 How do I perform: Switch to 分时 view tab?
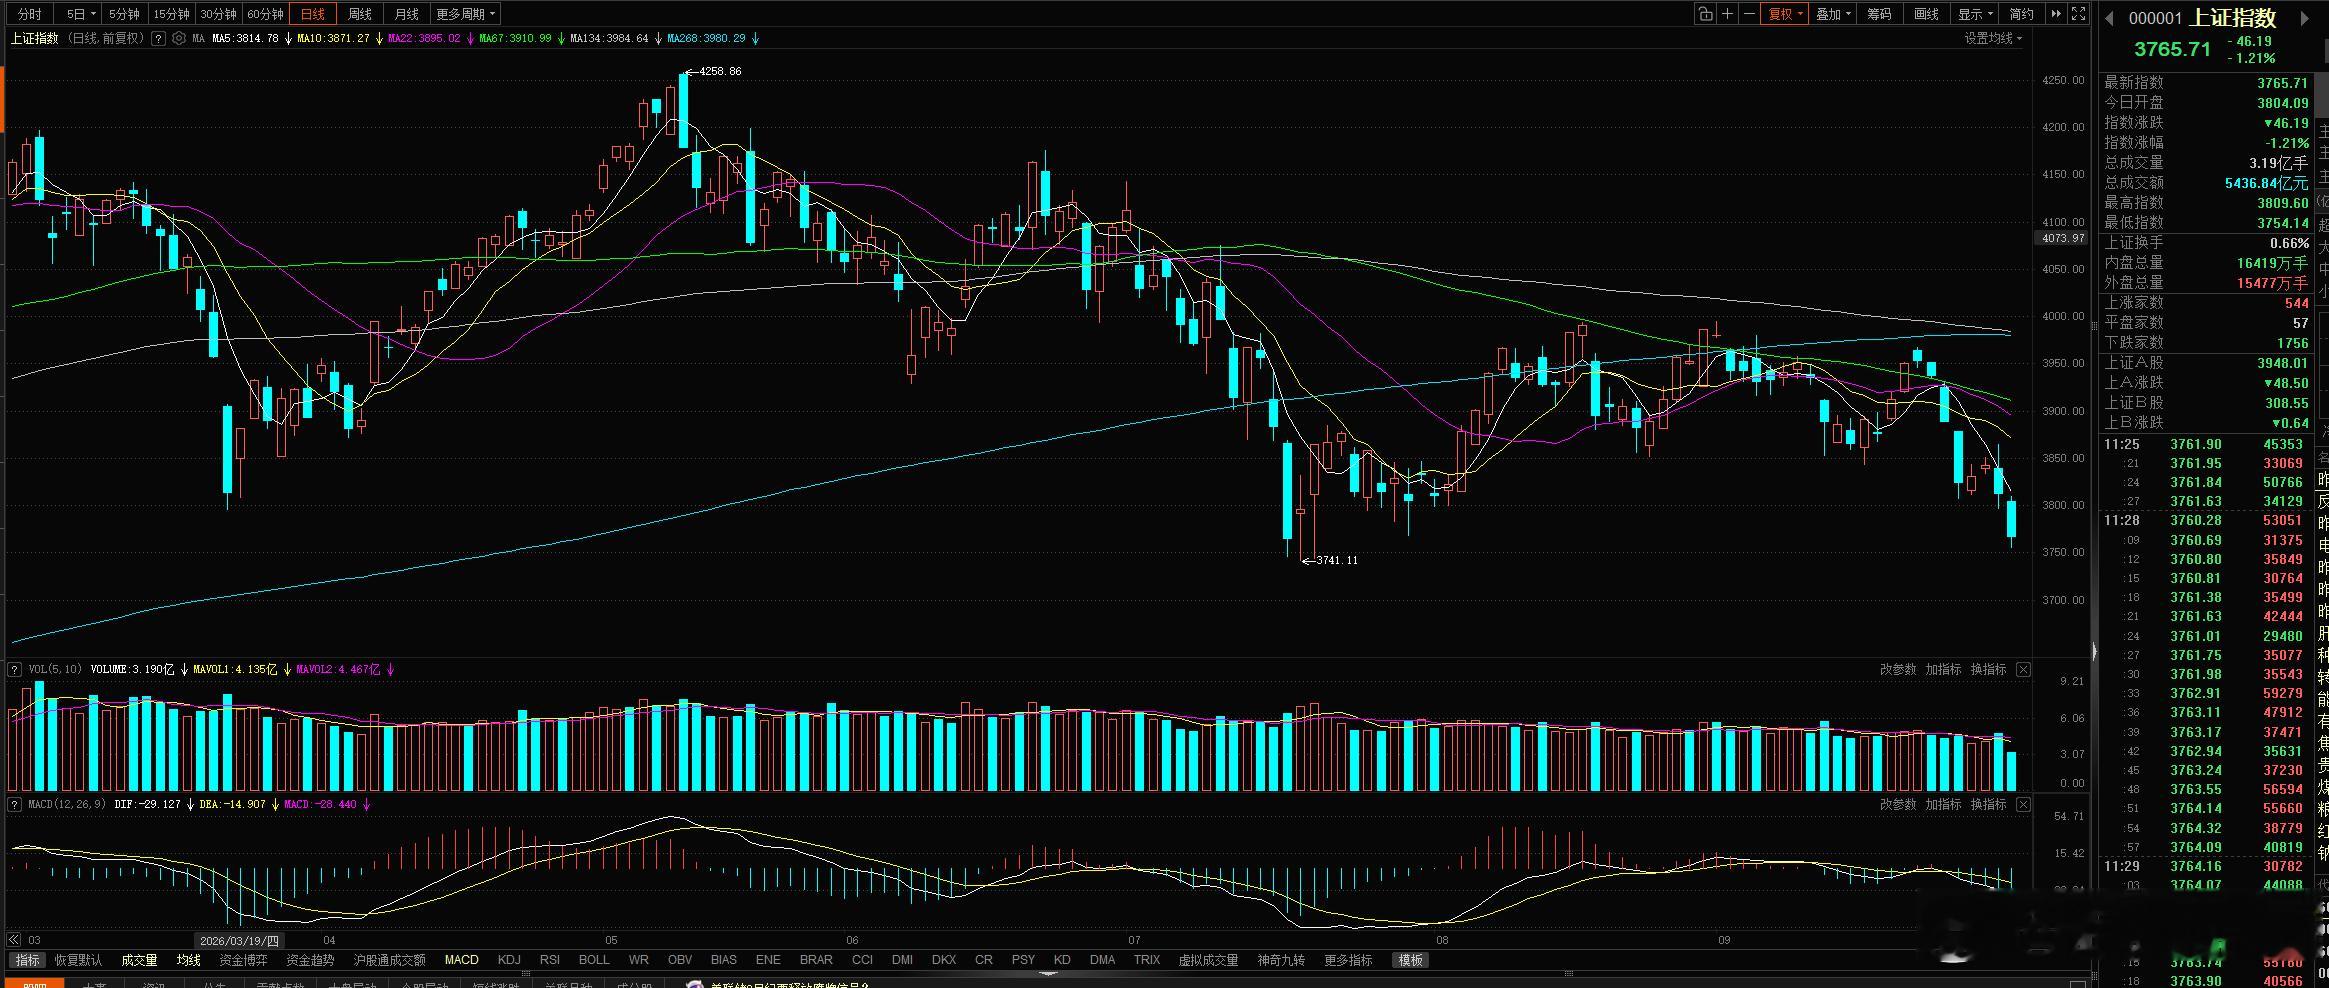30,14
